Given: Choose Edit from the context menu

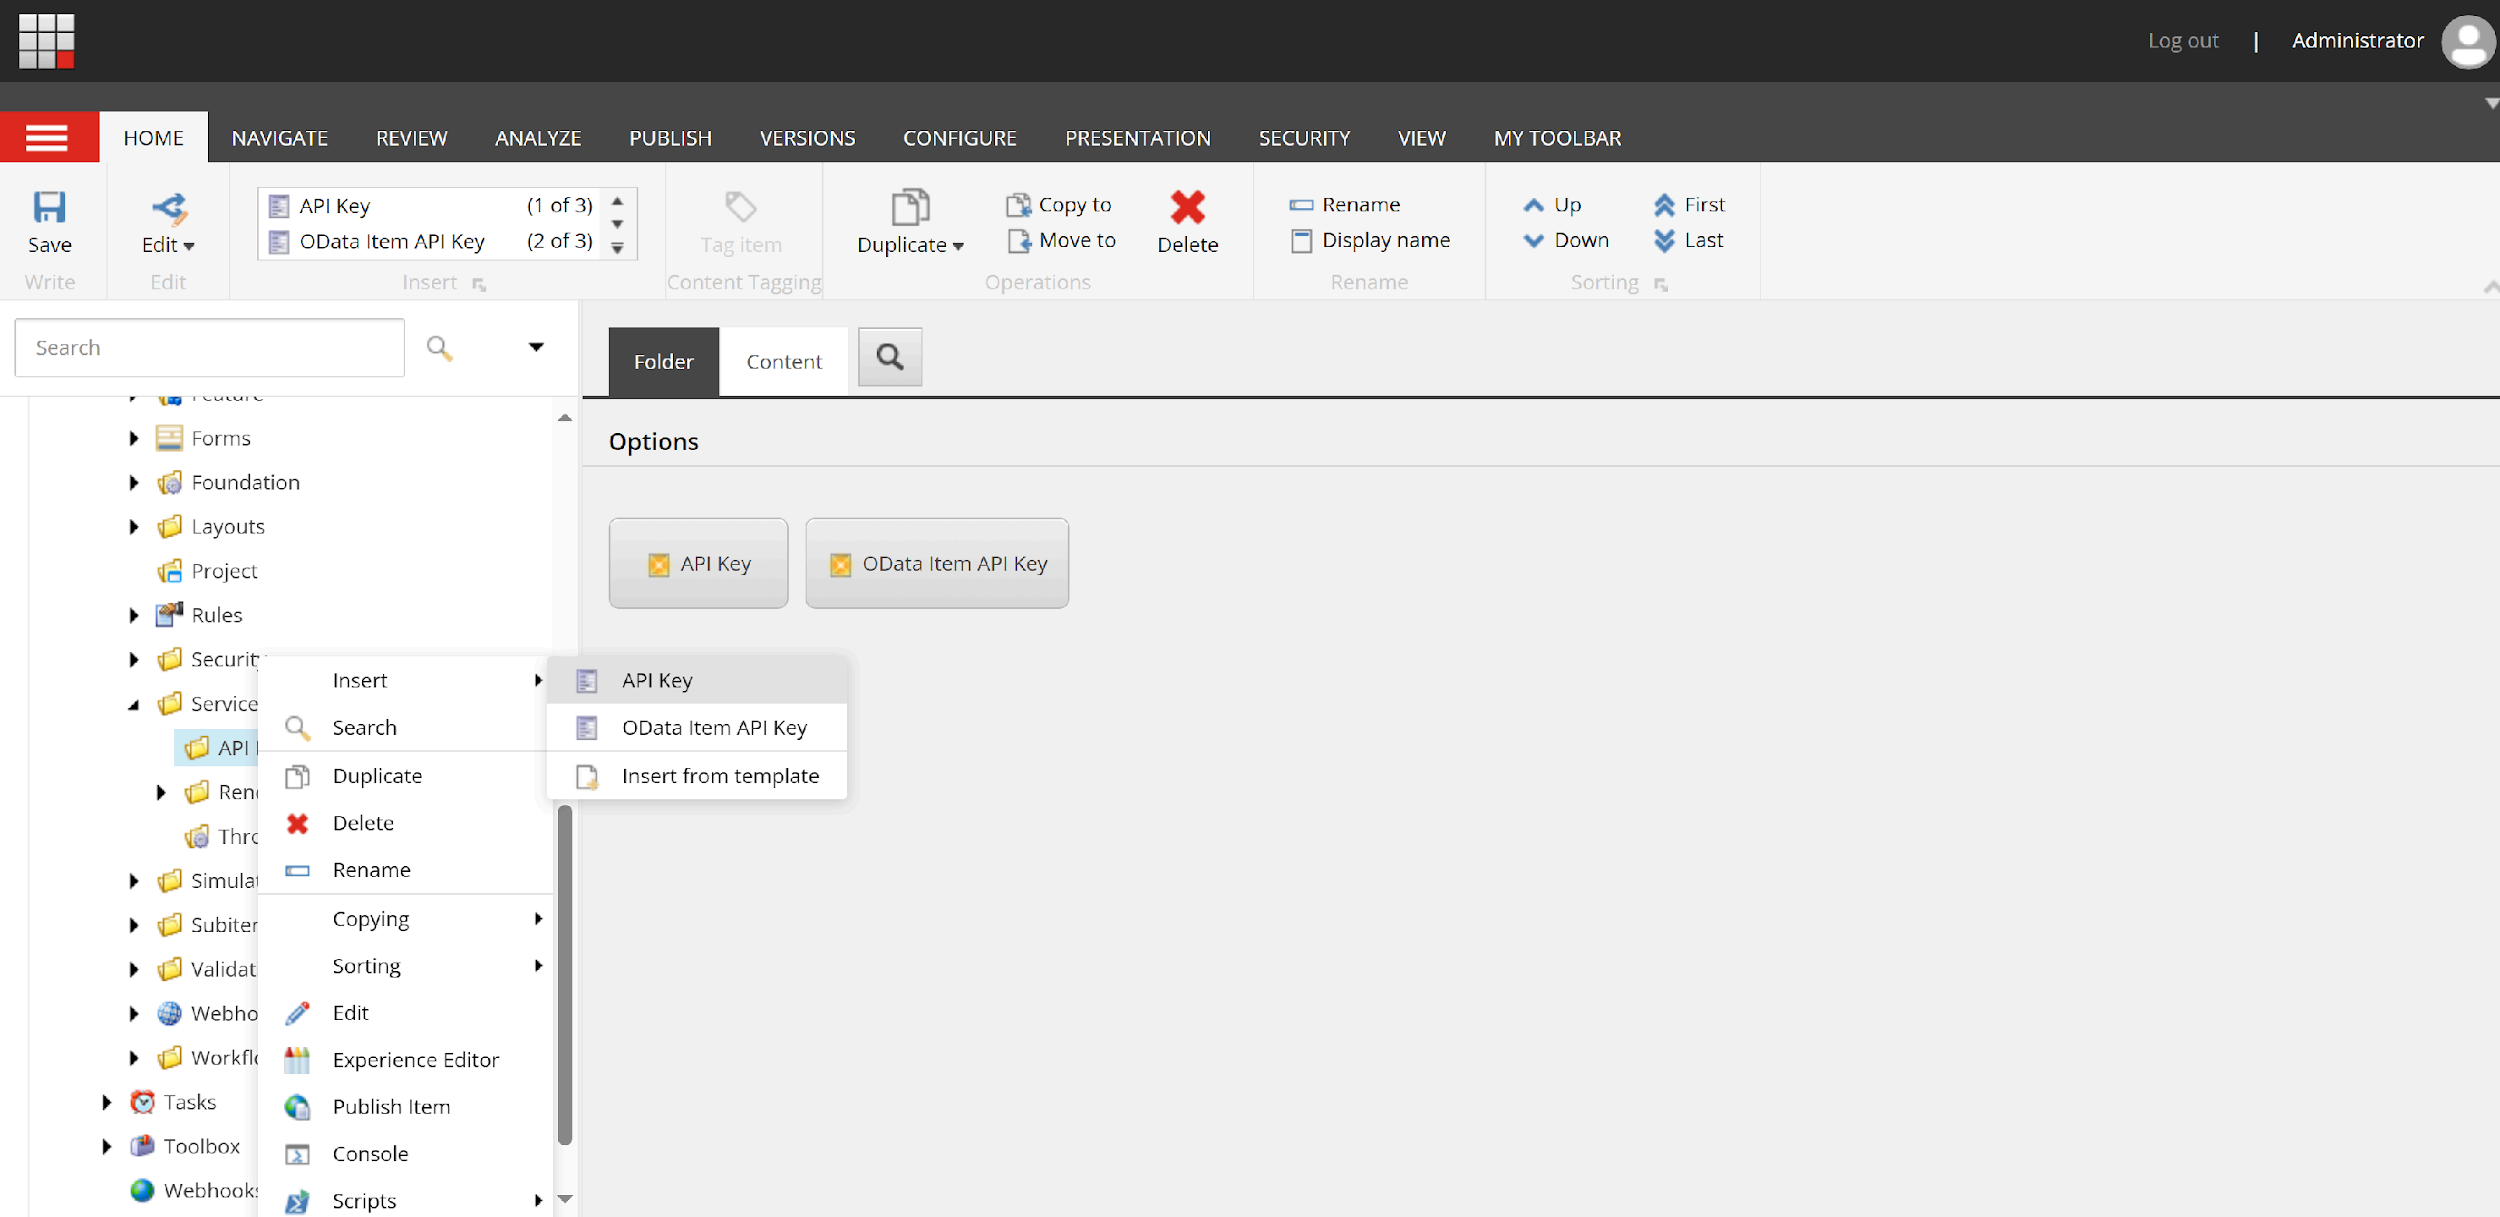Looking at the screenshot, I should (x=405, y=1013).
